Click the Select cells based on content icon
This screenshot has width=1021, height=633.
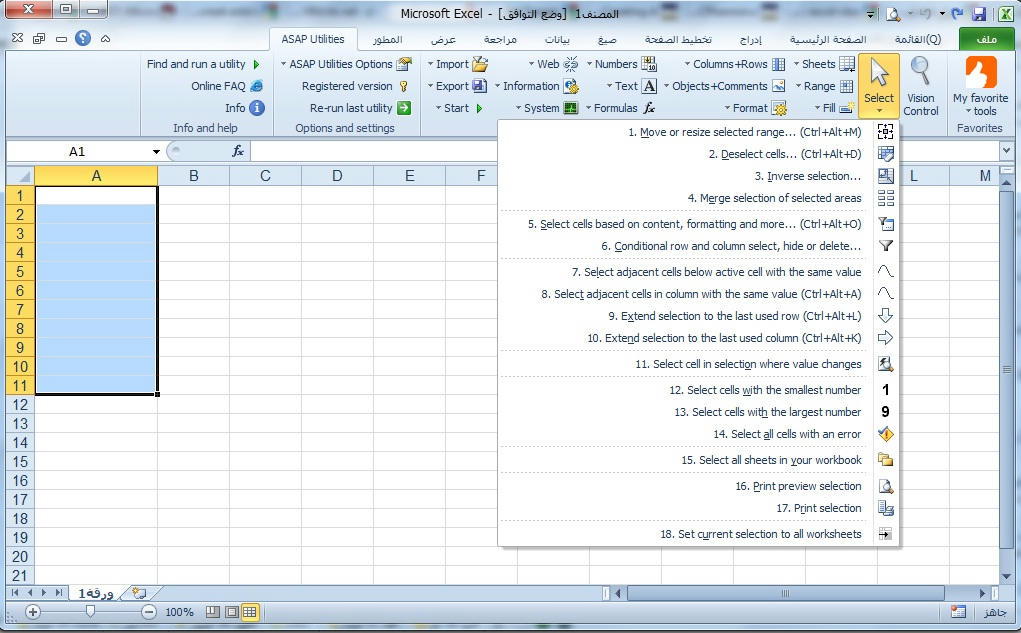click(x=885, y=224)
